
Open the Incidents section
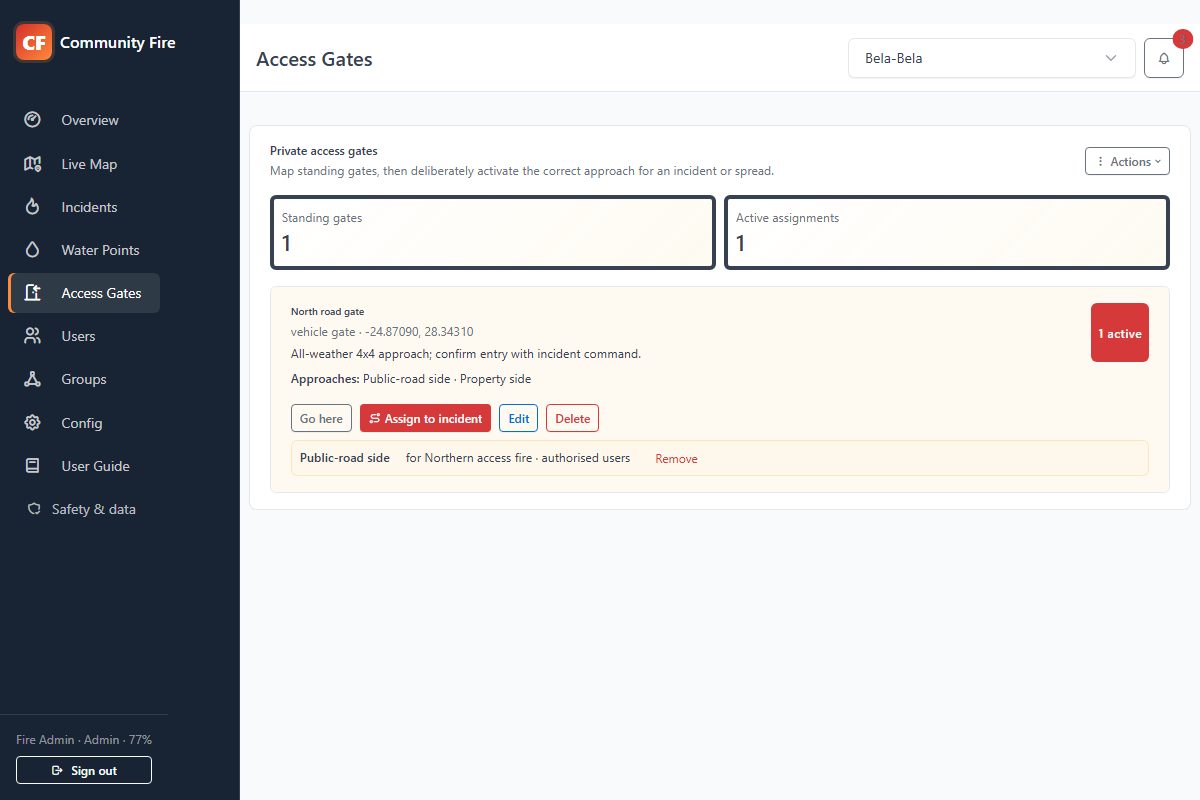click(x=84, y=207)
